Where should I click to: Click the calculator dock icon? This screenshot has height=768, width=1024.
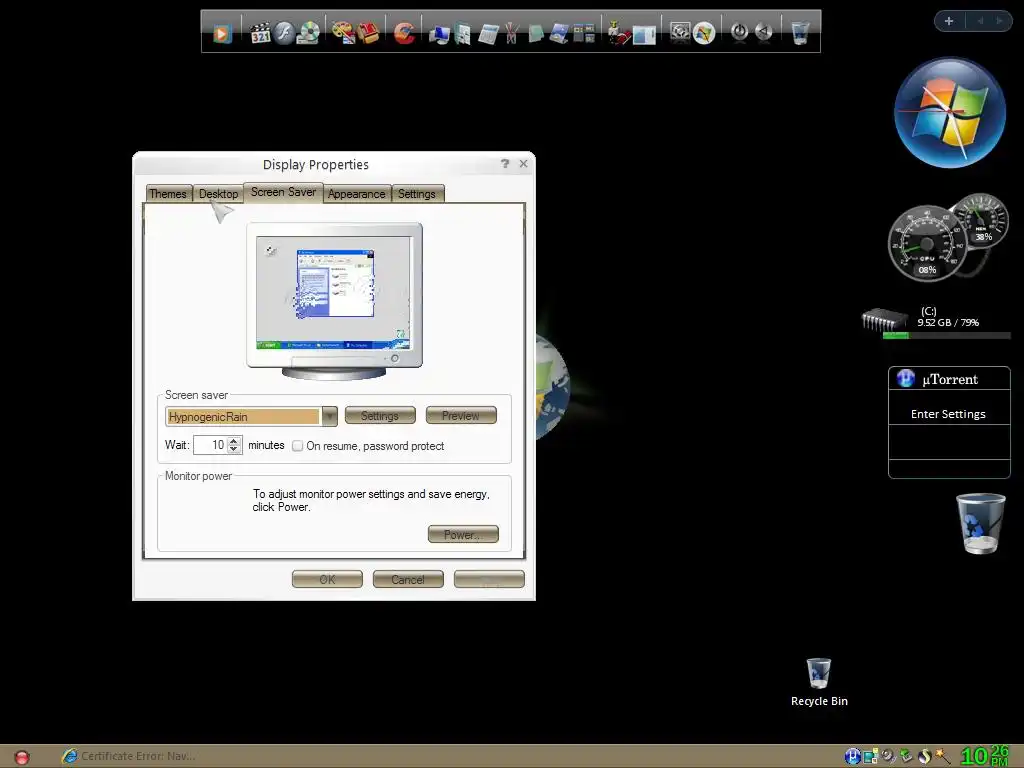pos(488,33)
